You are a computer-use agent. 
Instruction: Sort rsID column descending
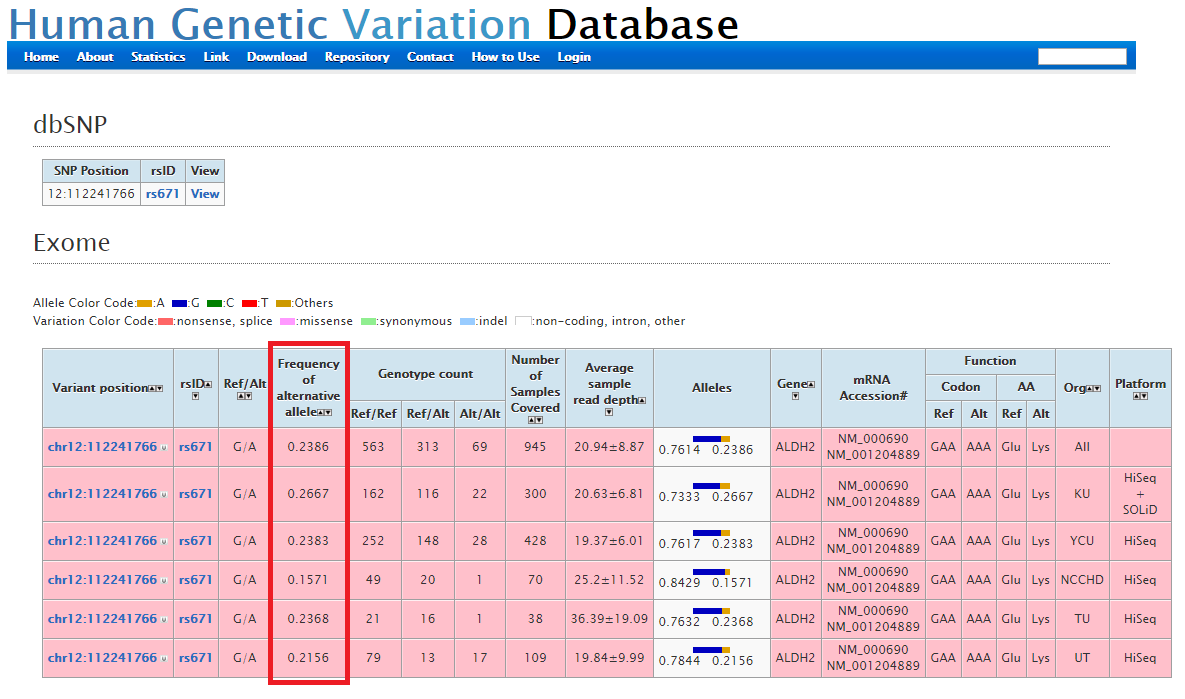click(195, 396)
